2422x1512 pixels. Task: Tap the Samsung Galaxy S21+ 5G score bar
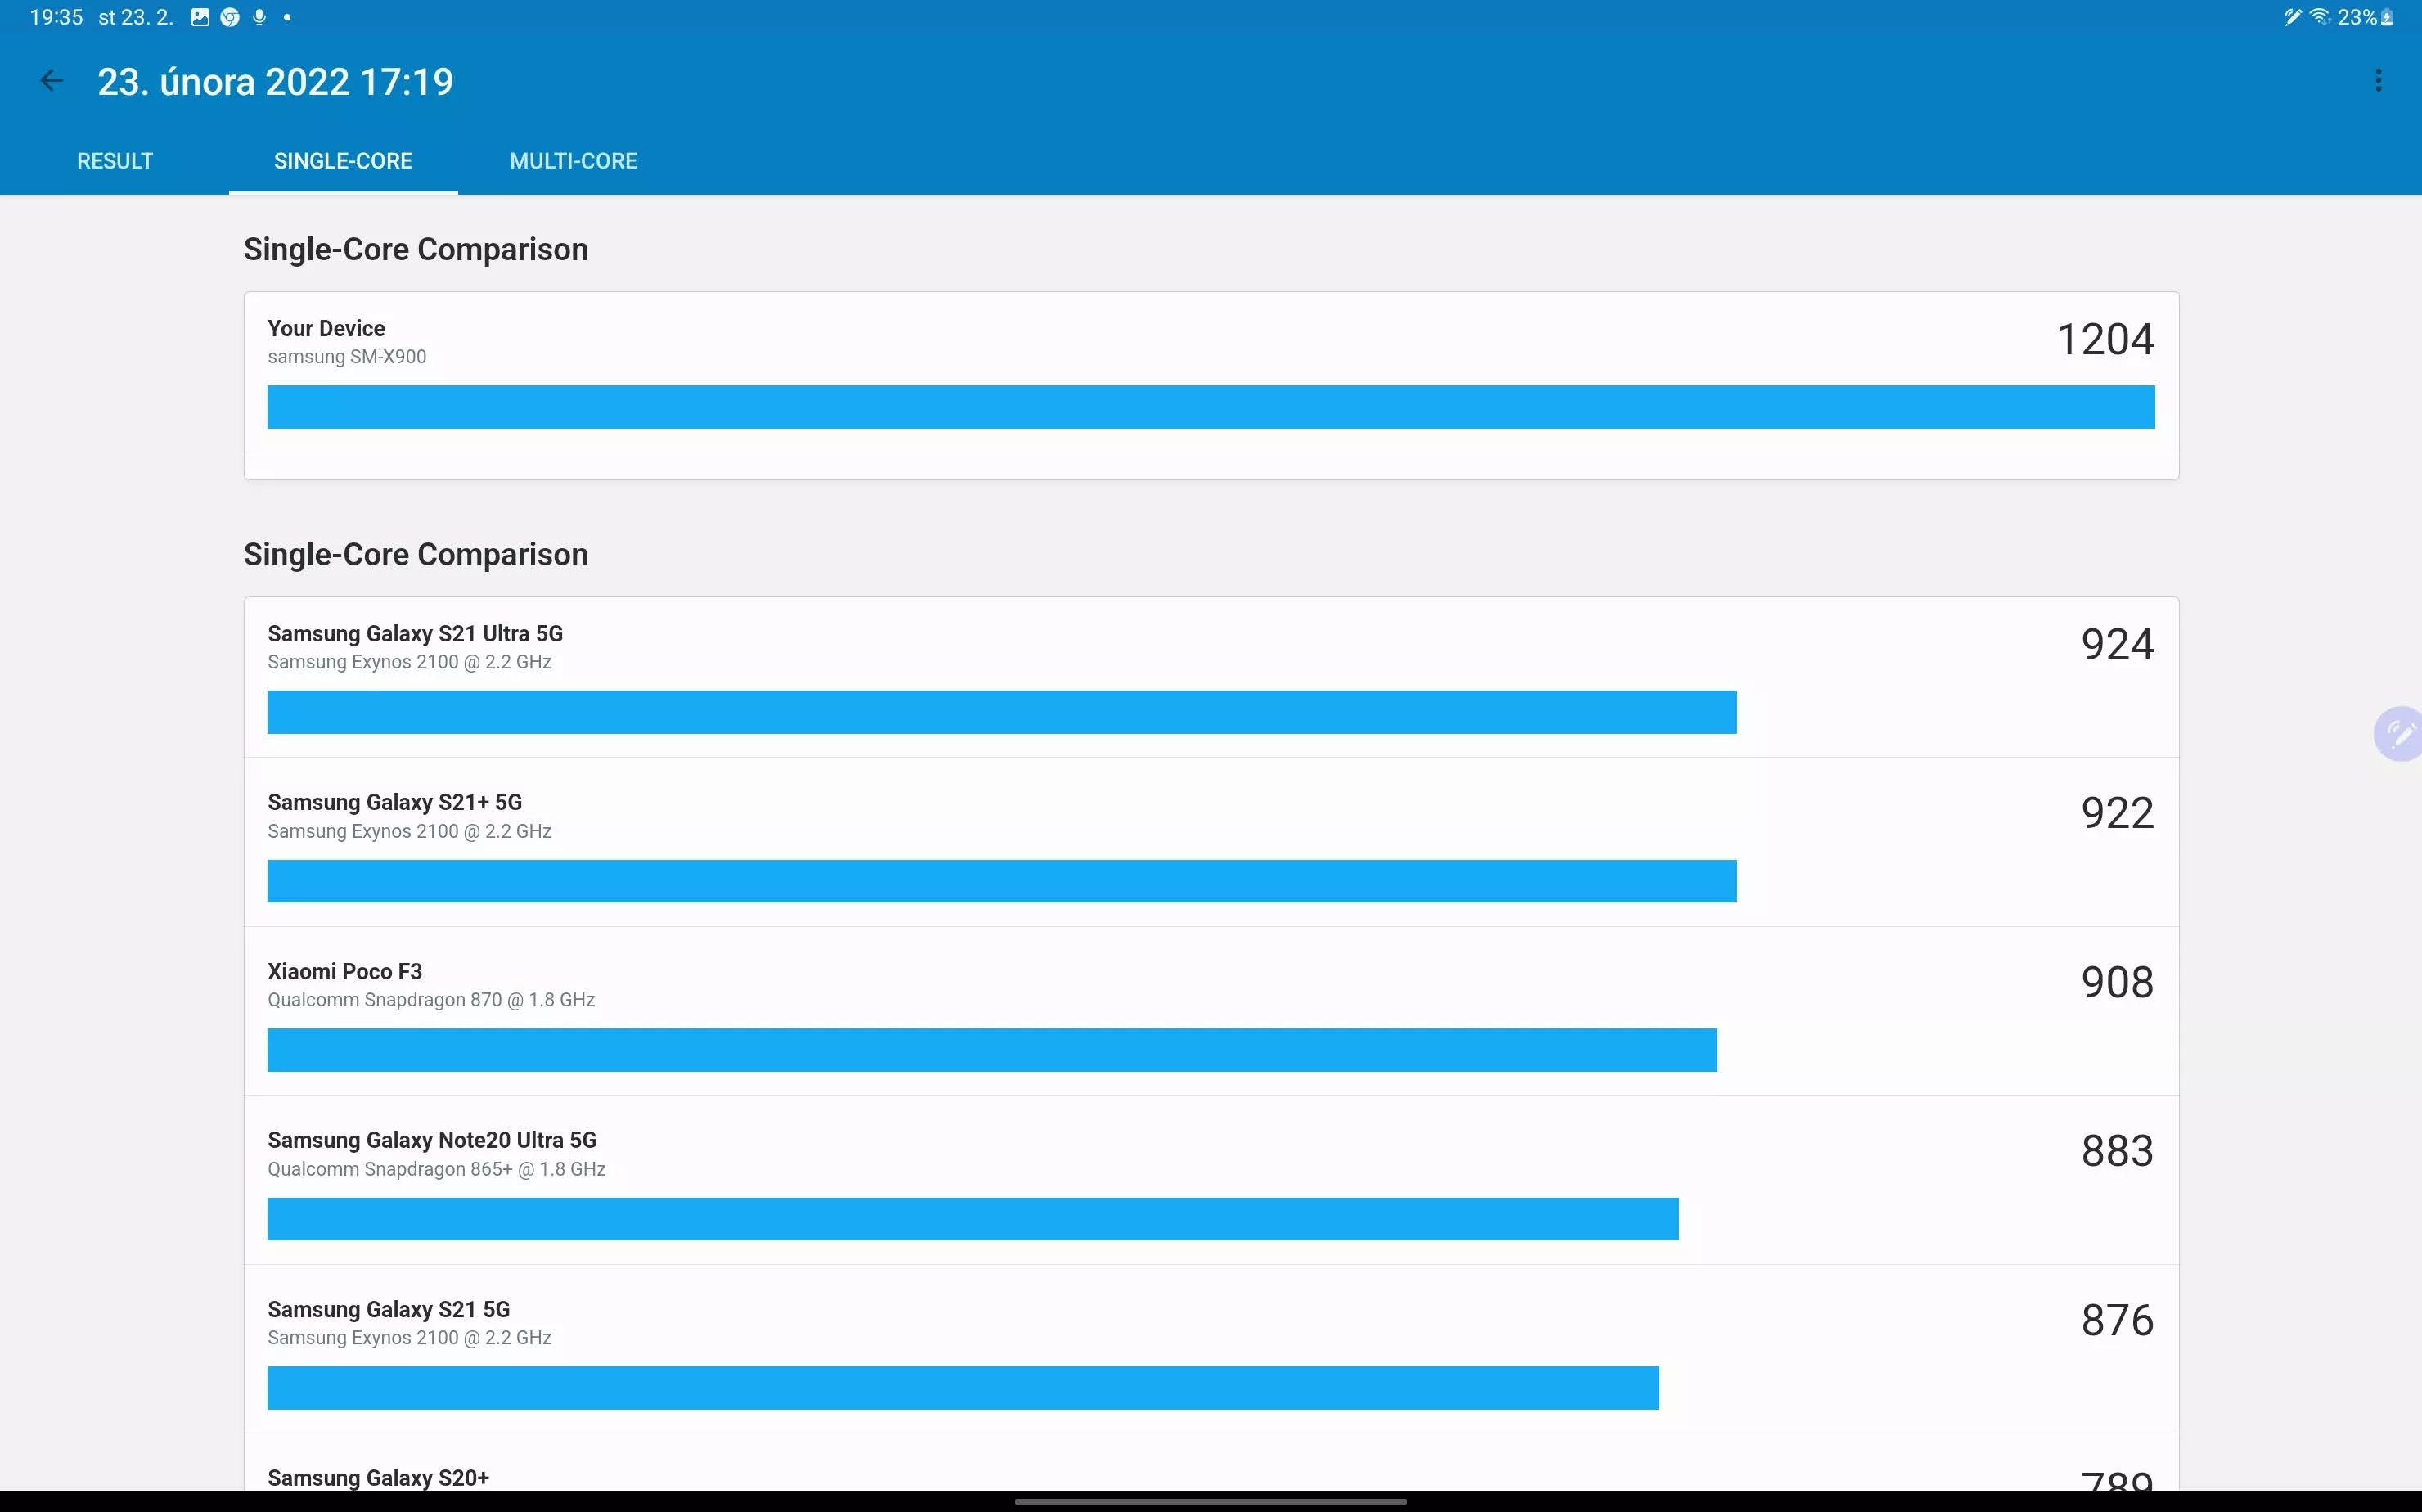(x=1002, y=881)
